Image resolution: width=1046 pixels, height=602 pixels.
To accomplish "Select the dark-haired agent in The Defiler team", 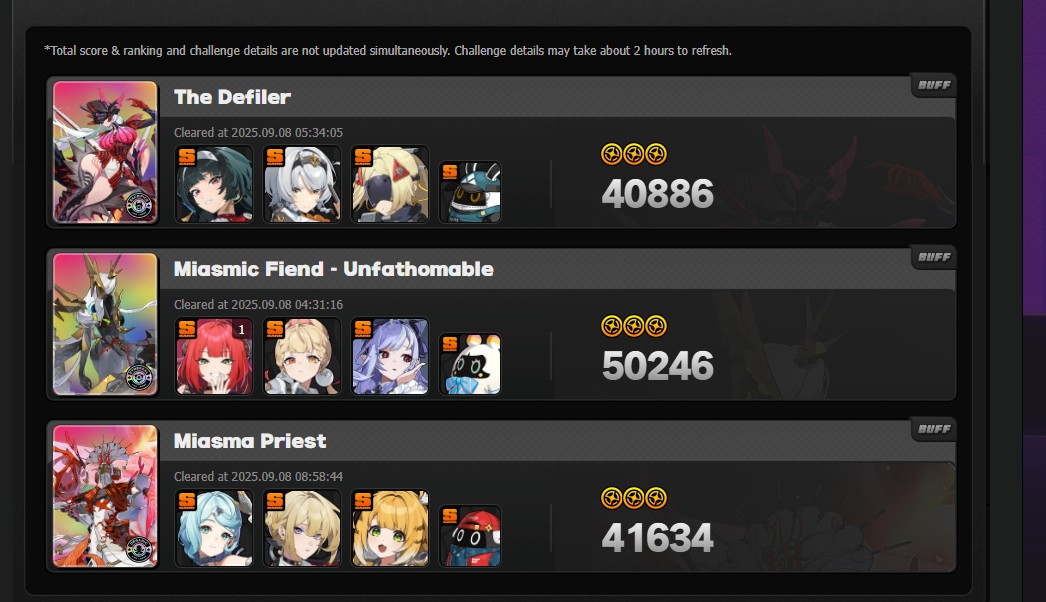I will 214,184.
